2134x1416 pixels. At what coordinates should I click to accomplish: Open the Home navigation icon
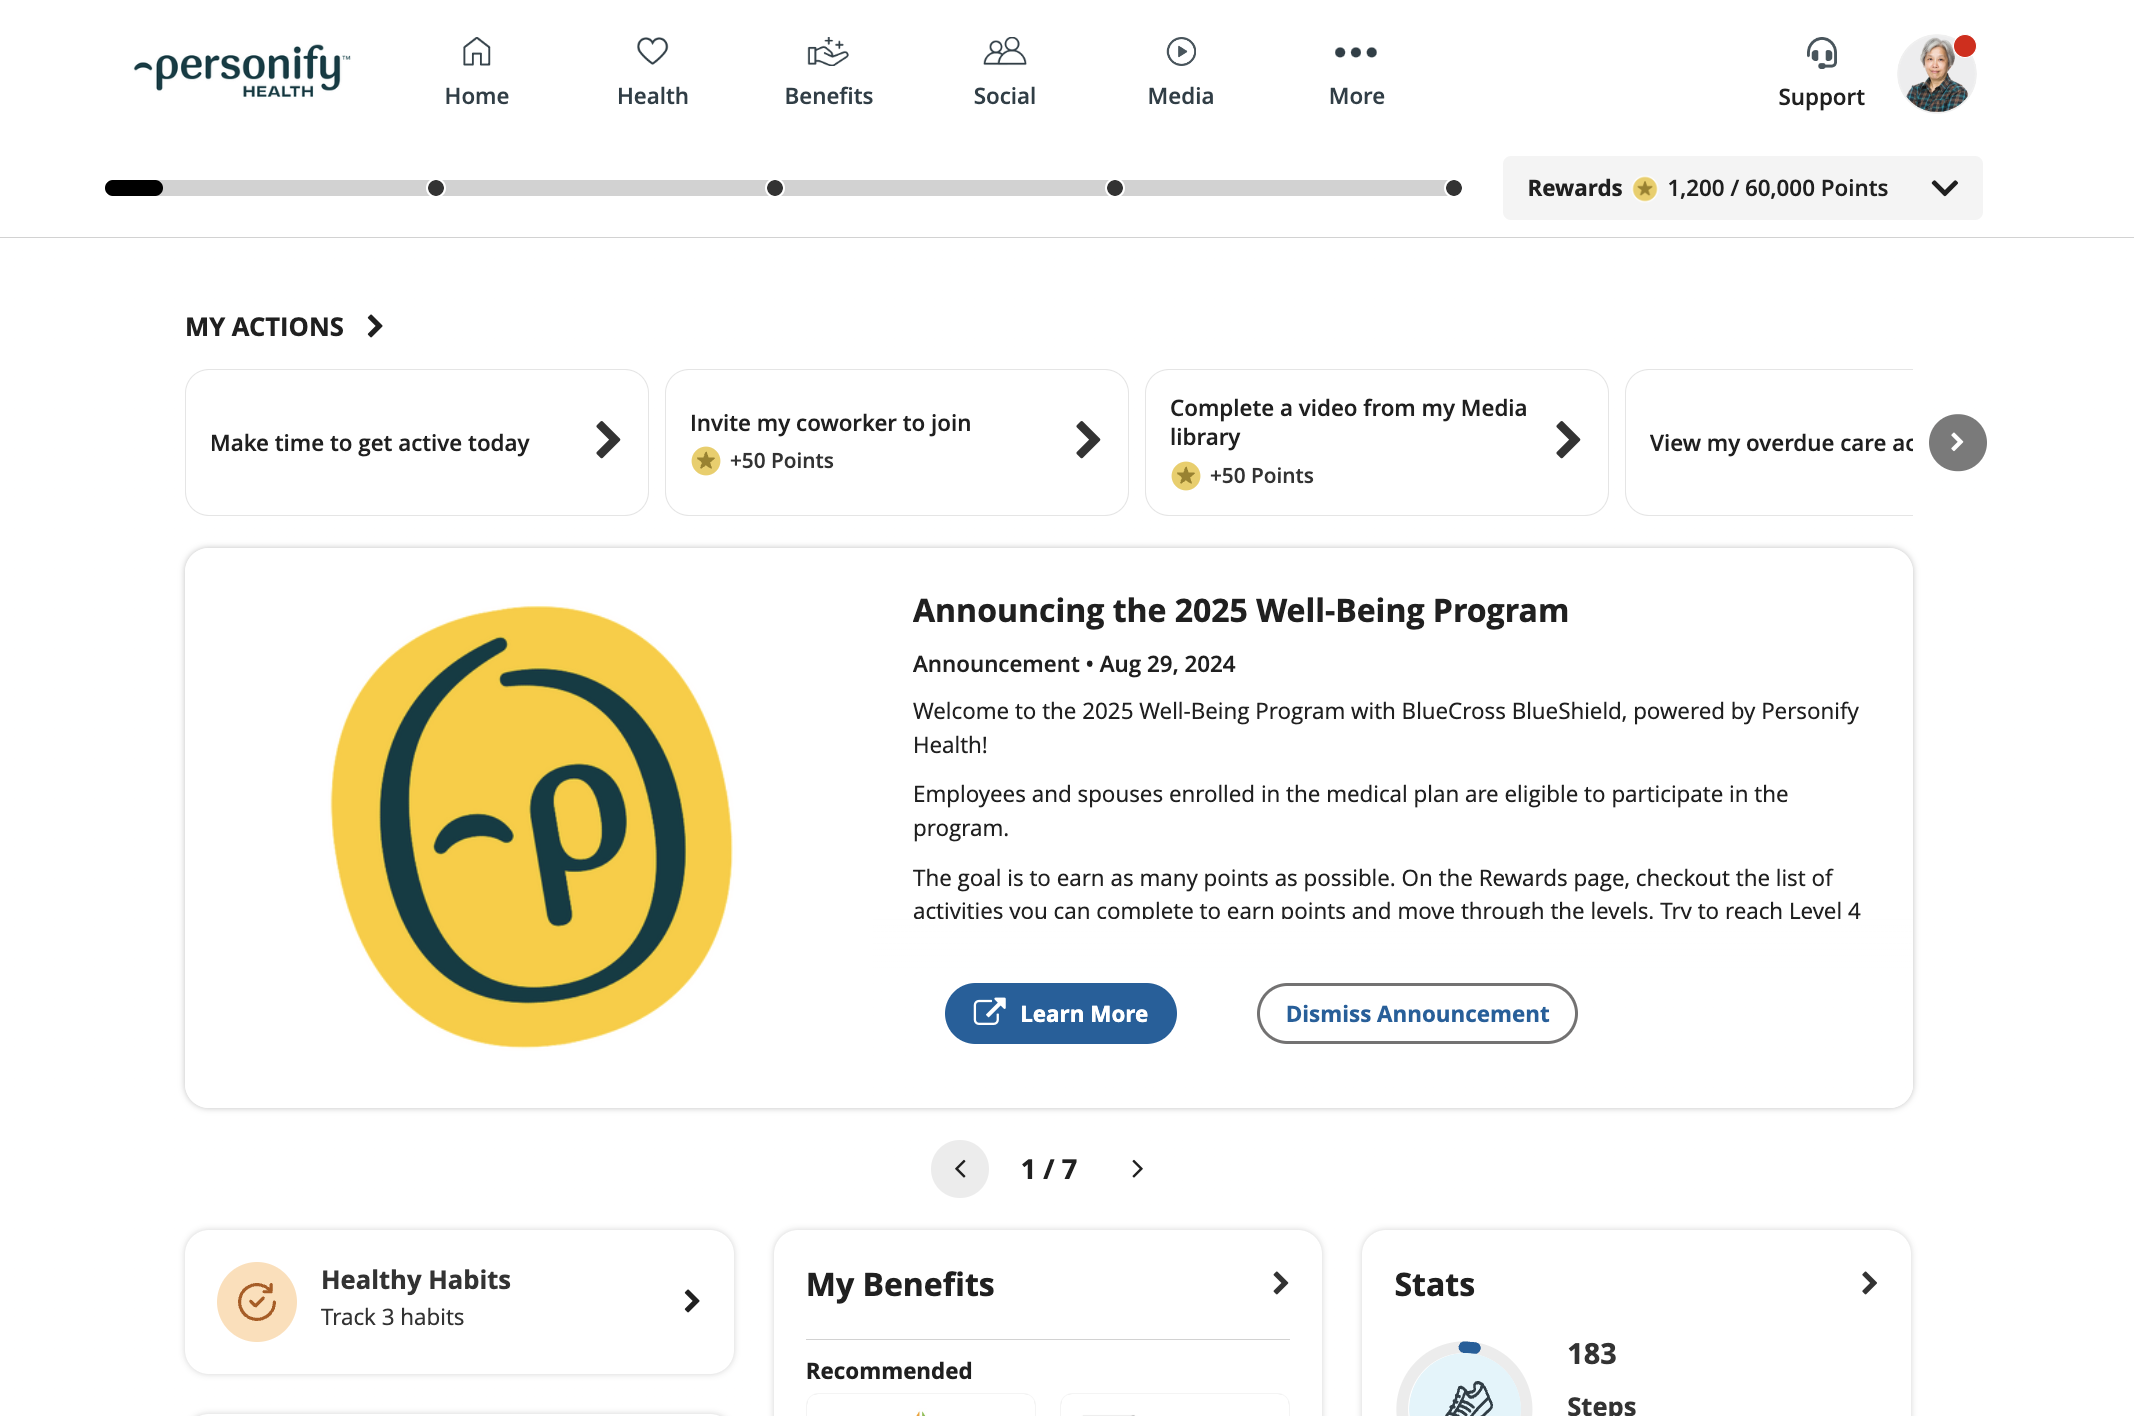(476, 52)
